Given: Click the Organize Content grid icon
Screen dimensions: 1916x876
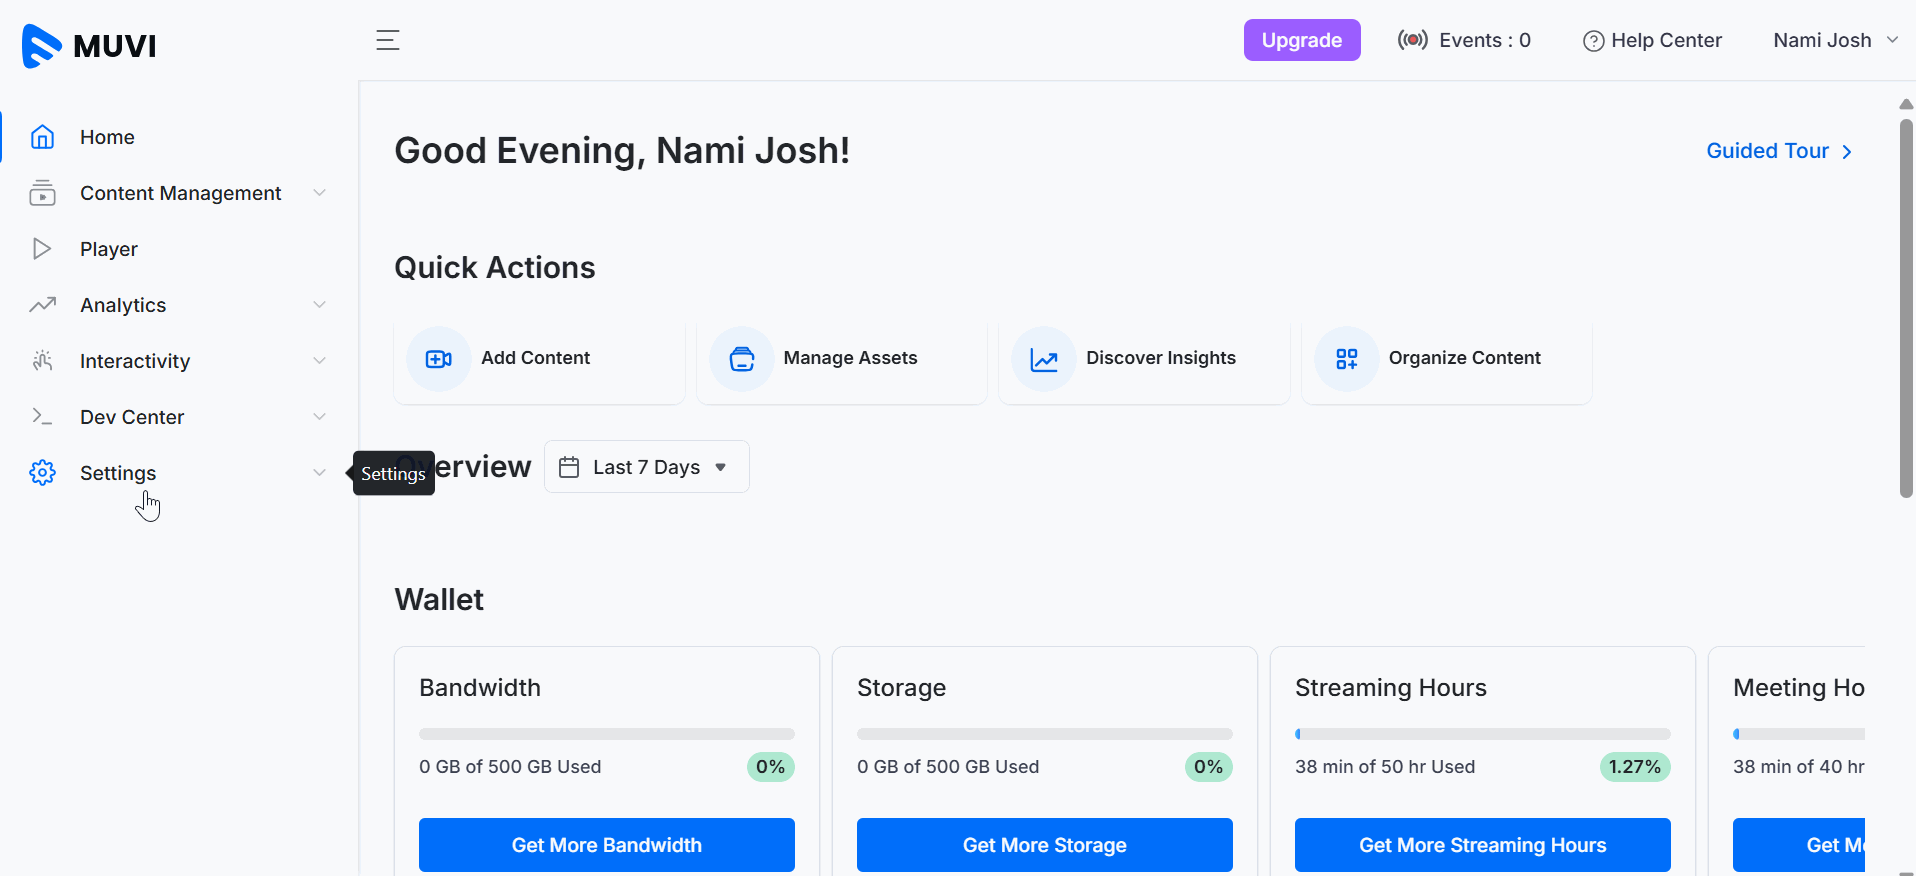Looking at the screenshot, I should (1347, 359).
